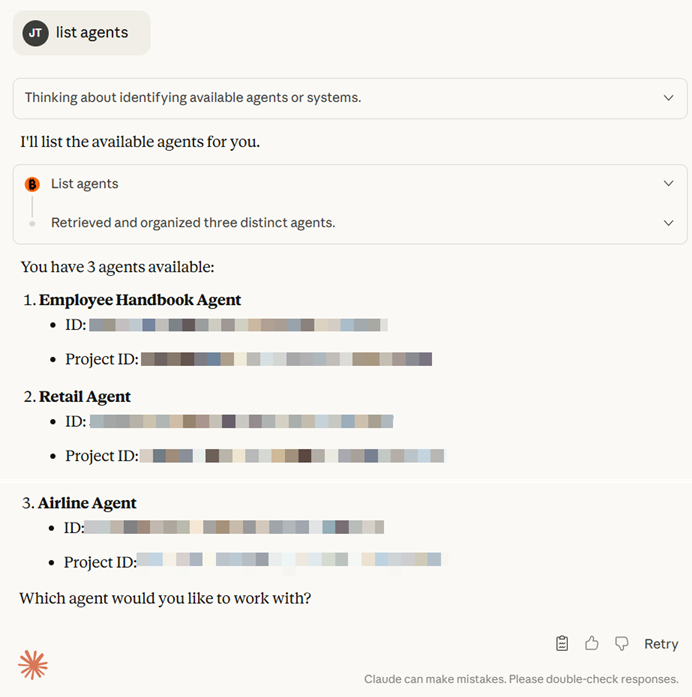Viewport: 692px width, 697px height.
Task: Copy the response with the clipboard icon
Action: point(562,643)
